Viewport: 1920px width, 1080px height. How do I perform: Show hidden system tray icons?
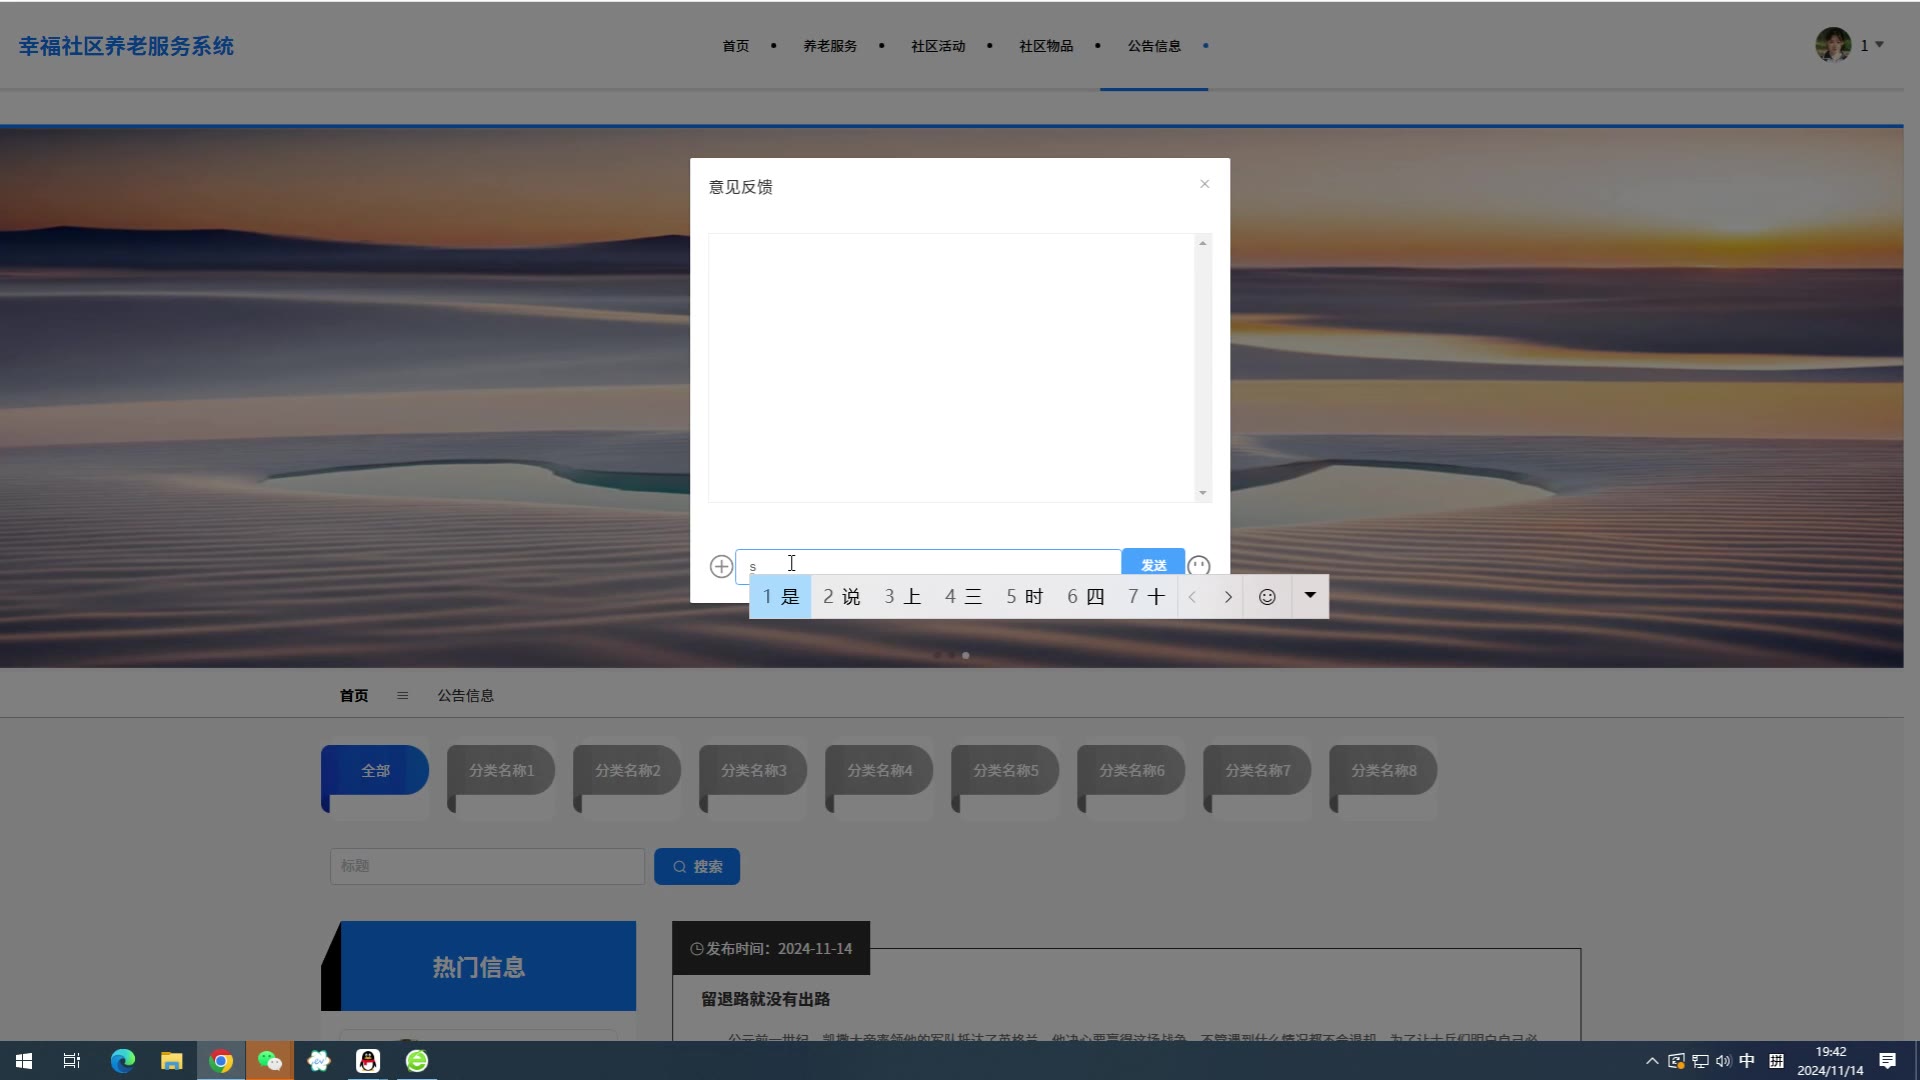point(1652,1061)
